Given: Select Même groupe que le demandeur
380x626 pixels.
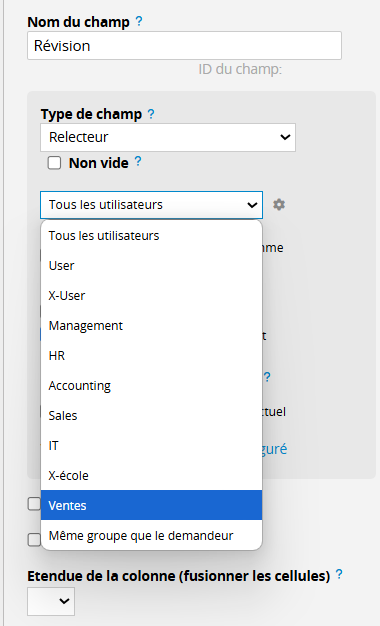Looking at the screenshot, I should coord(151,535).
